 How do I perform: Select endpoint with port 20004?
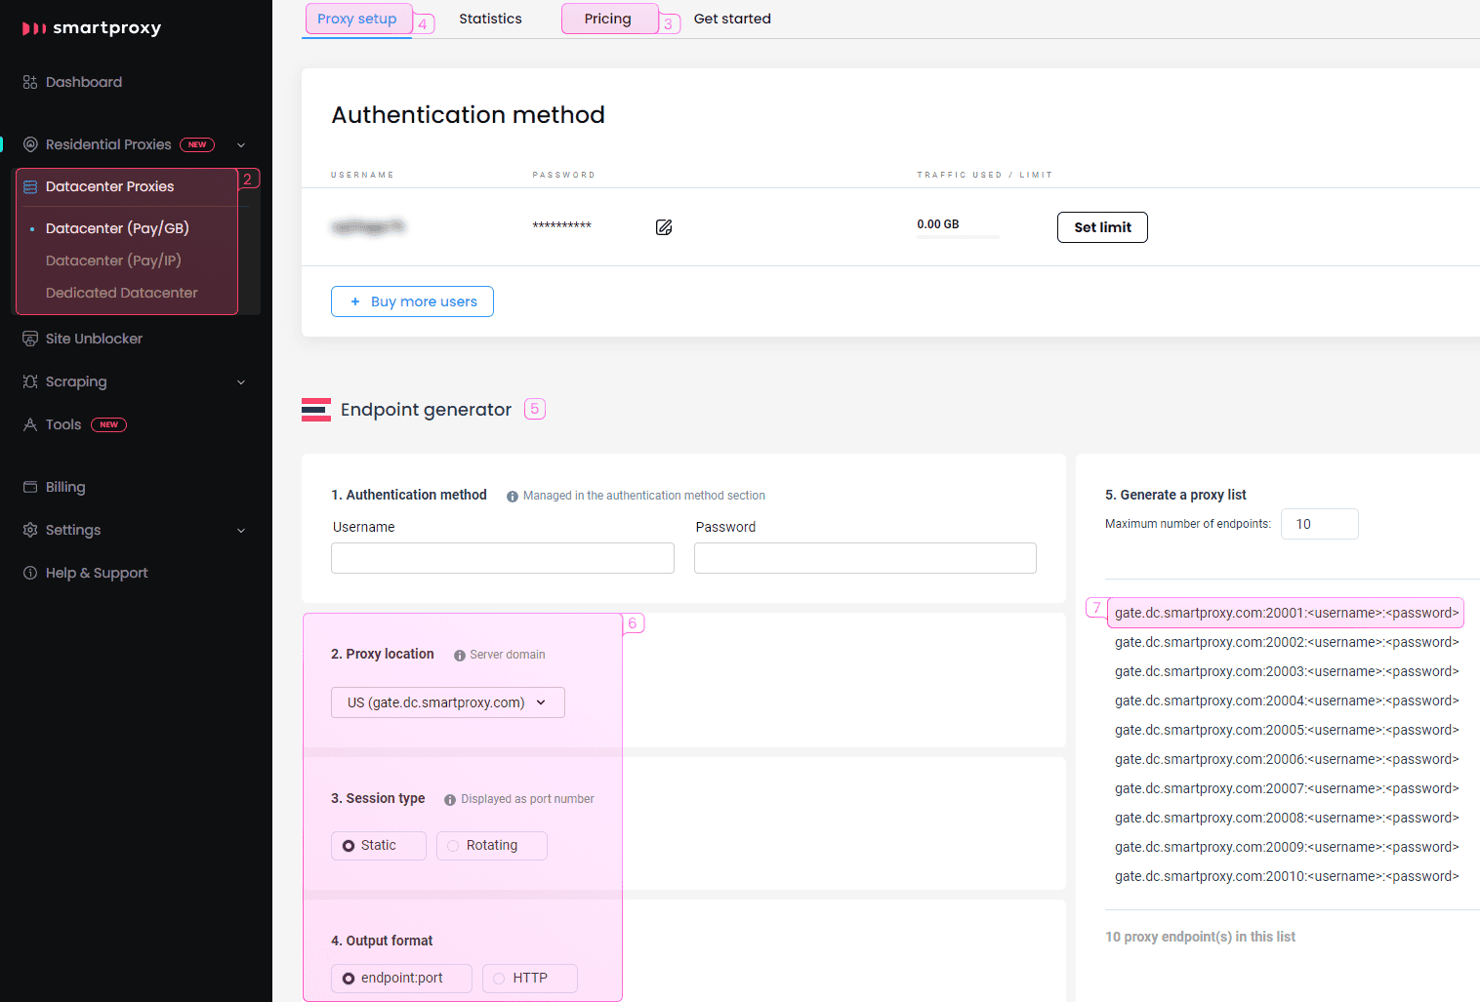(1286, 701)
